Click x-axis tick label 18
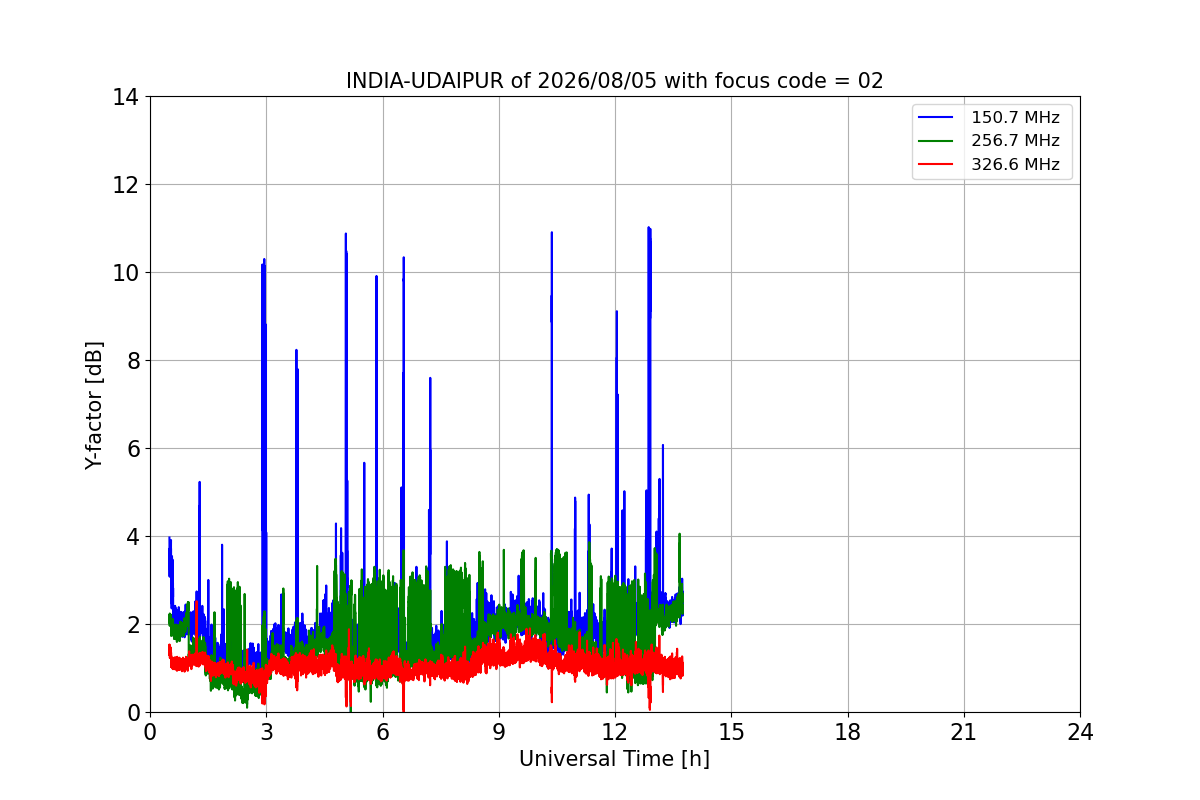1200x800 pixels. pyautogui.click(x=848, y=732)
